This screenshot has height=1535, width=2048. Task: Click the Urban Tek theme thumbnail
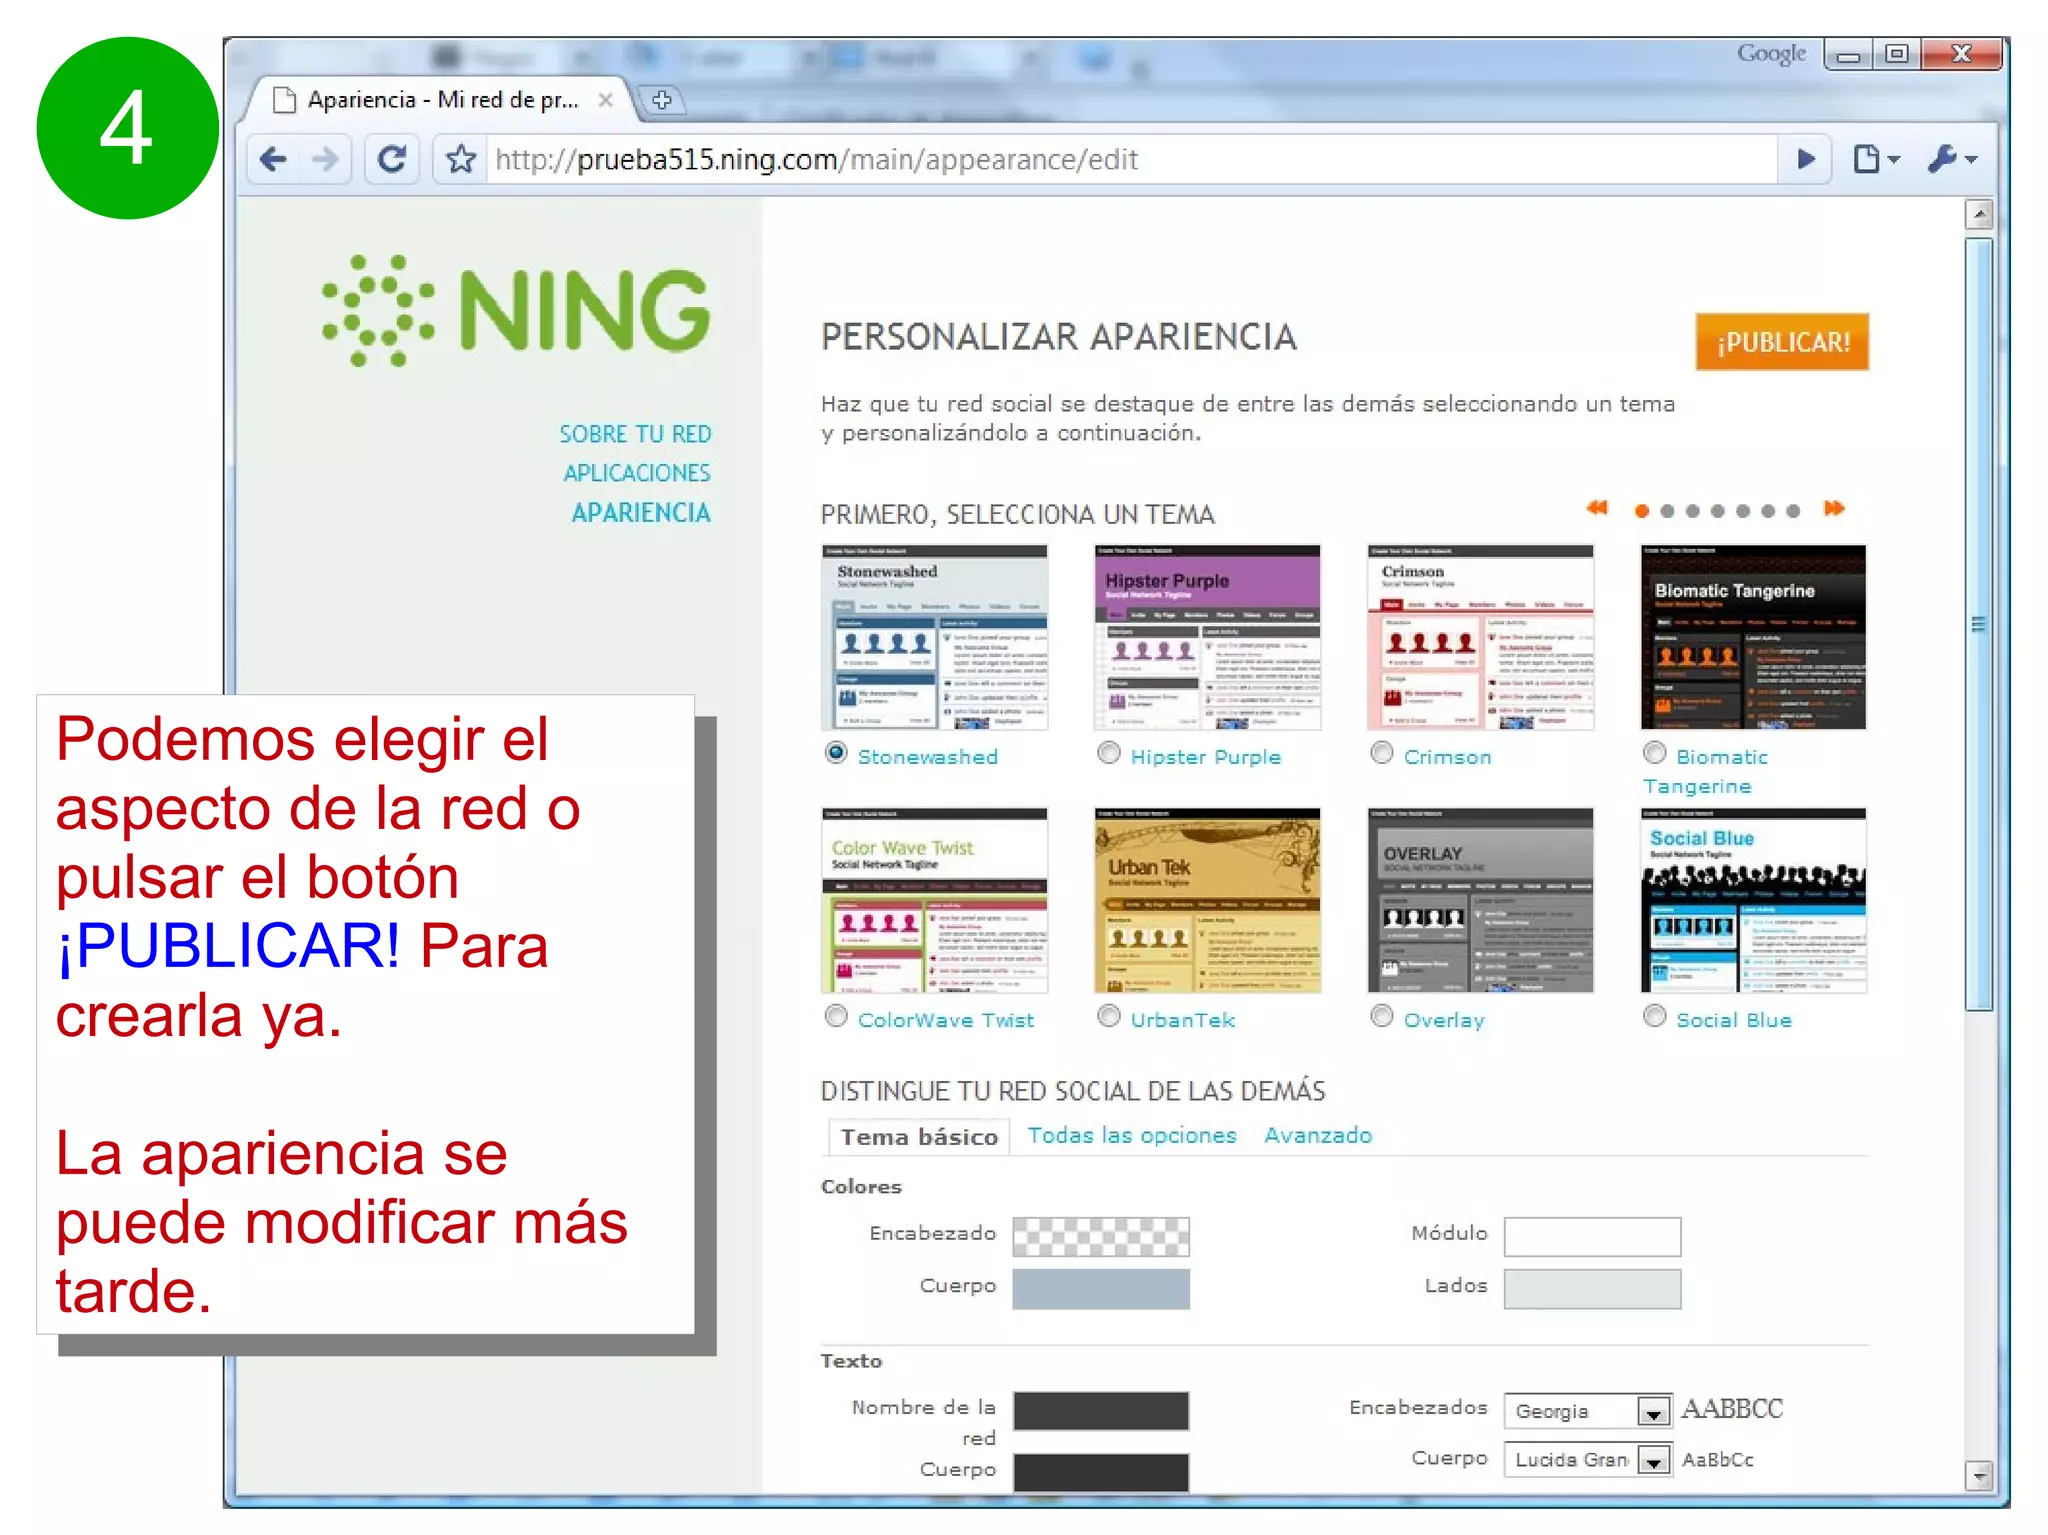(x=1207, y=900)
